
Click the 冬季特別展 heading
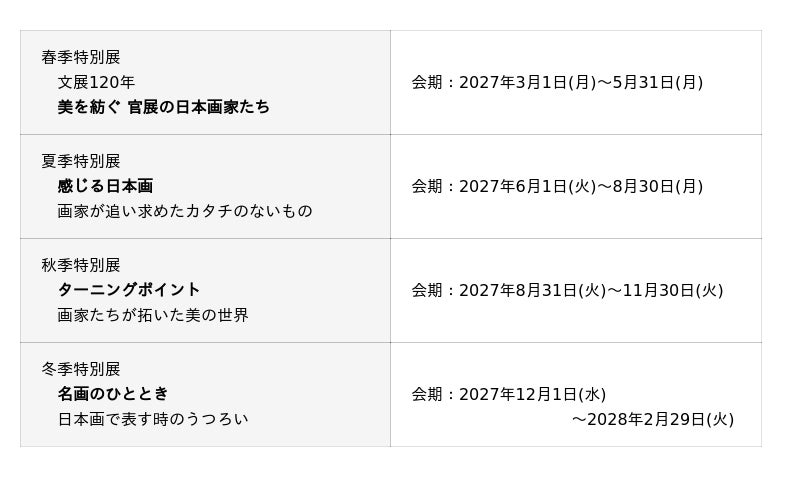(x=81, y=369)
